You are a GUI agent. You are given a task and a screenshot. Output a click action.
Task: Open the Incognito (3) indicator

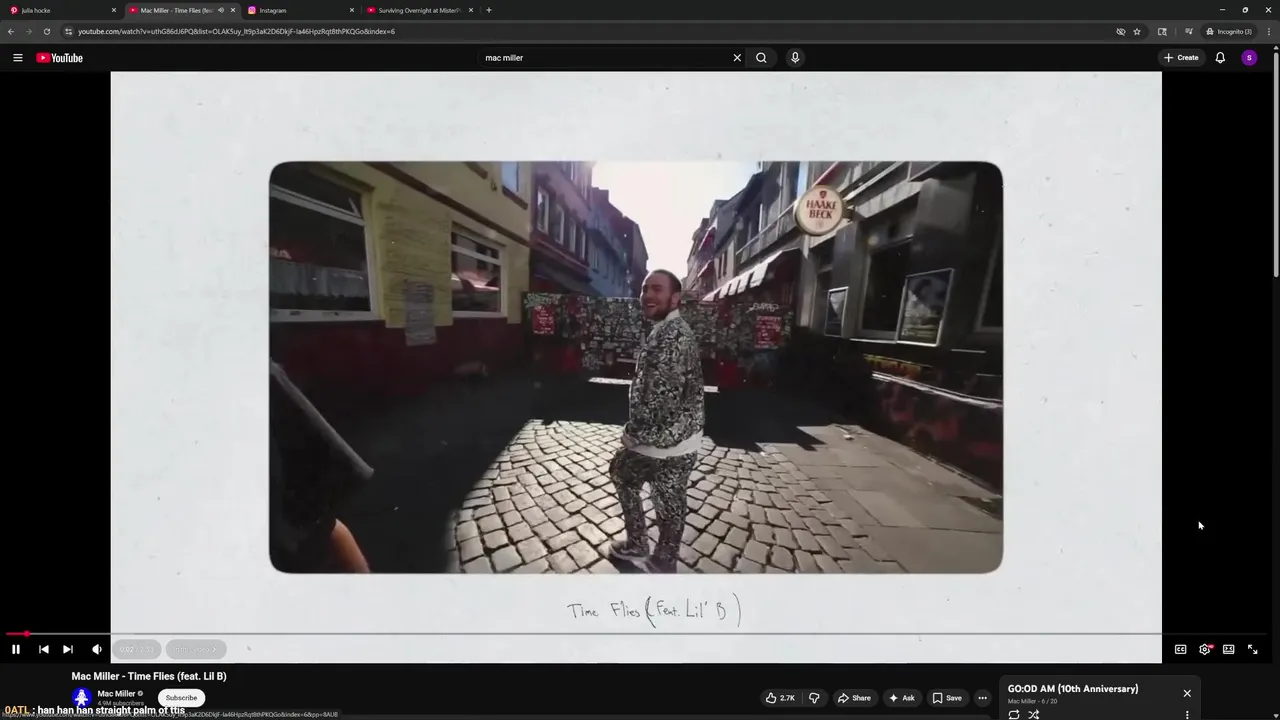pyautogui.click(x=1229, y=31)
